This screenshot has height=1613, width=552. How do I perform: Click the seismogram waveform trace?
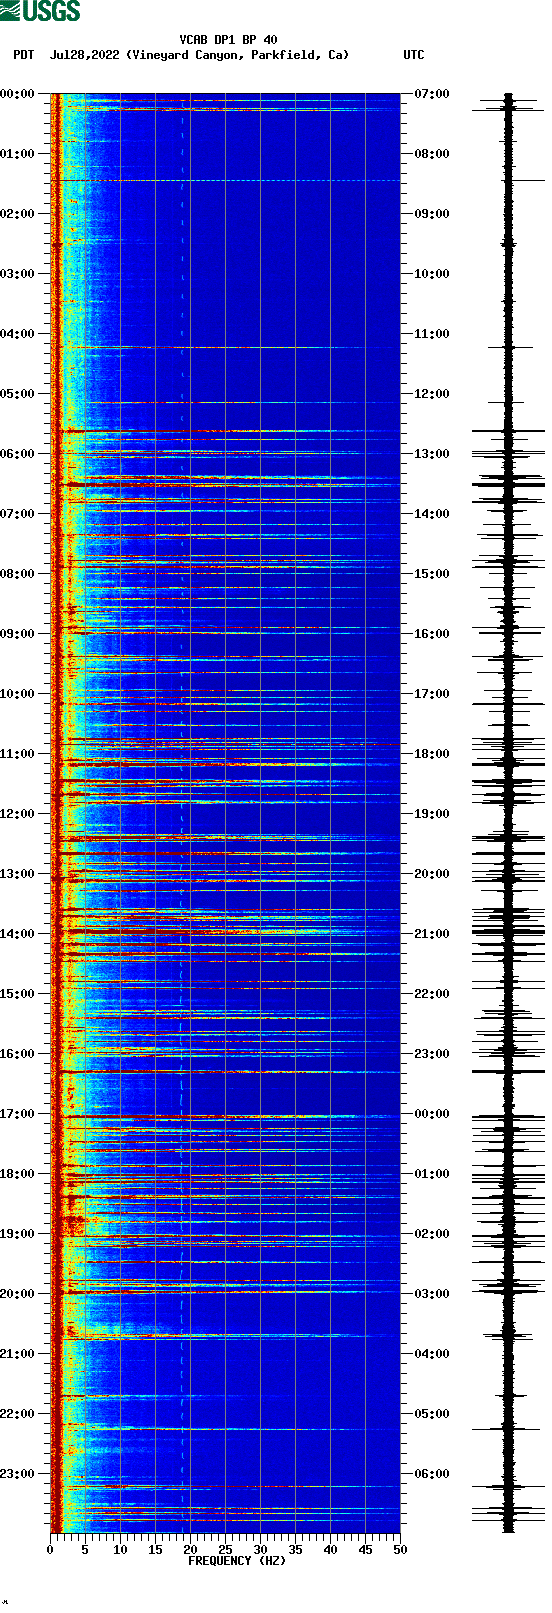508,813
